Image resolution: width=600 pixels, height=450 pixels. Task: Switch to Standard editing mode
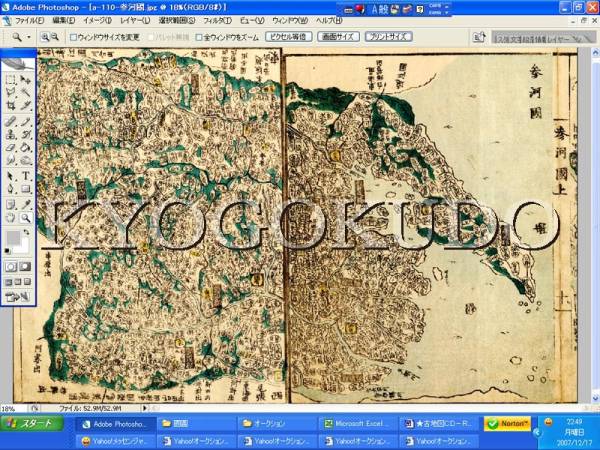coord(11,267)
